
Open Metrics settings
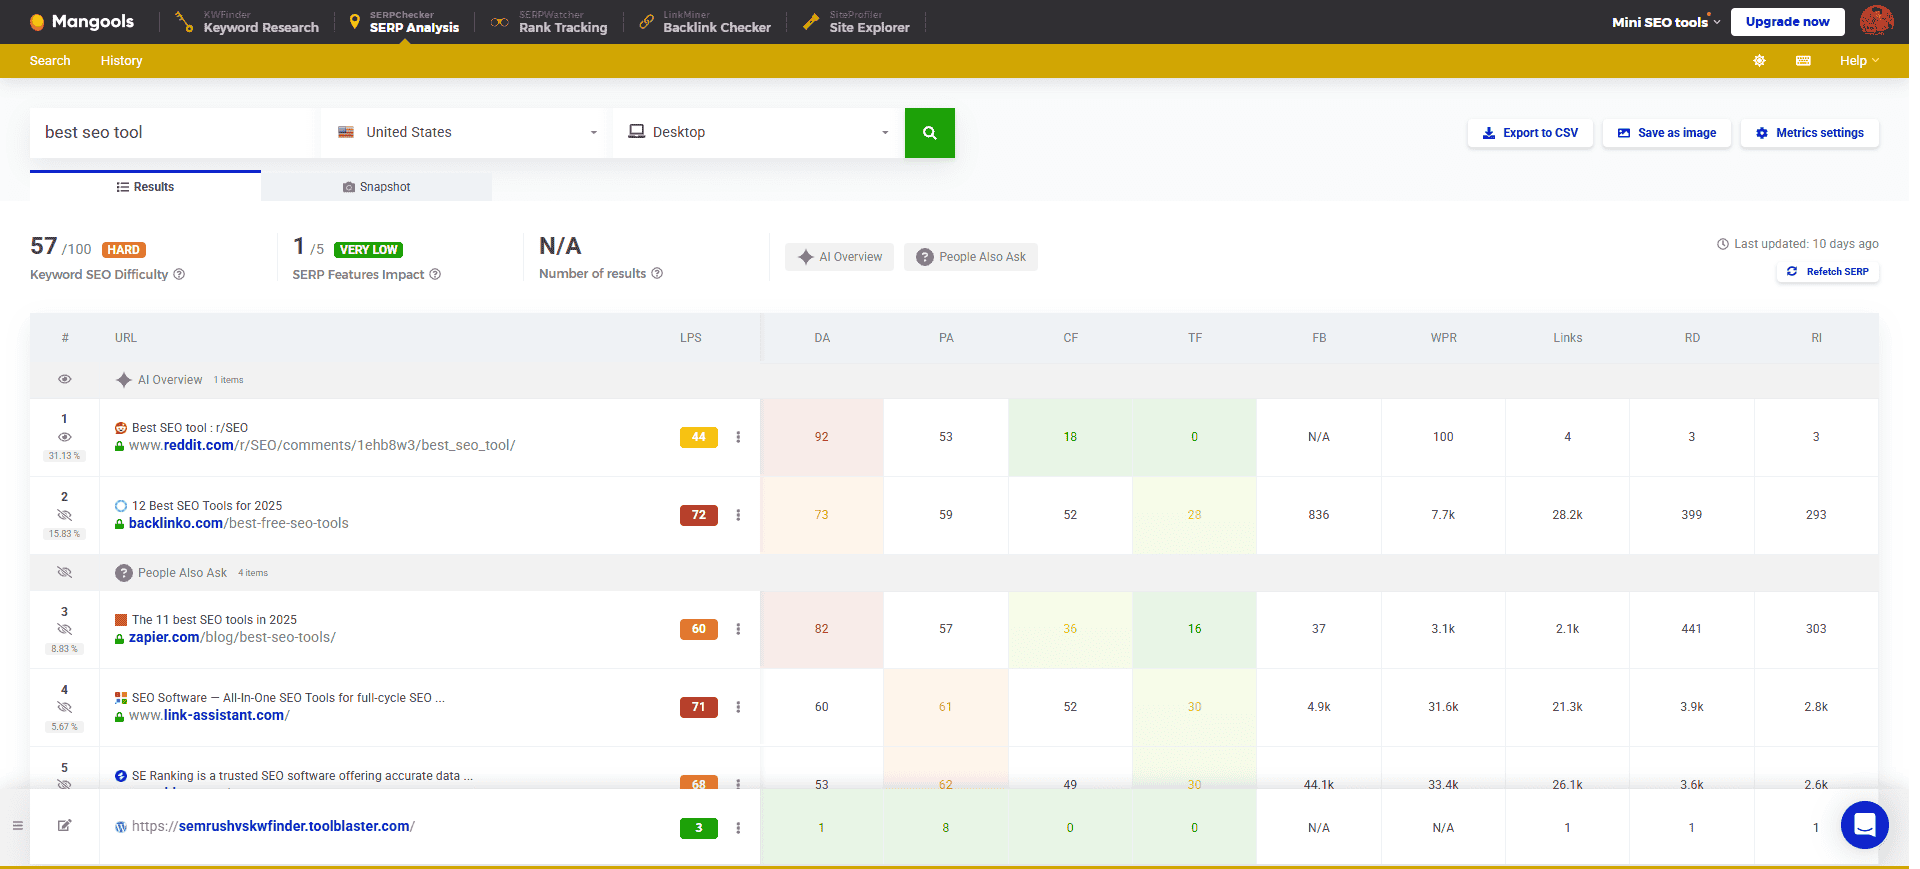click(1809, 133)
